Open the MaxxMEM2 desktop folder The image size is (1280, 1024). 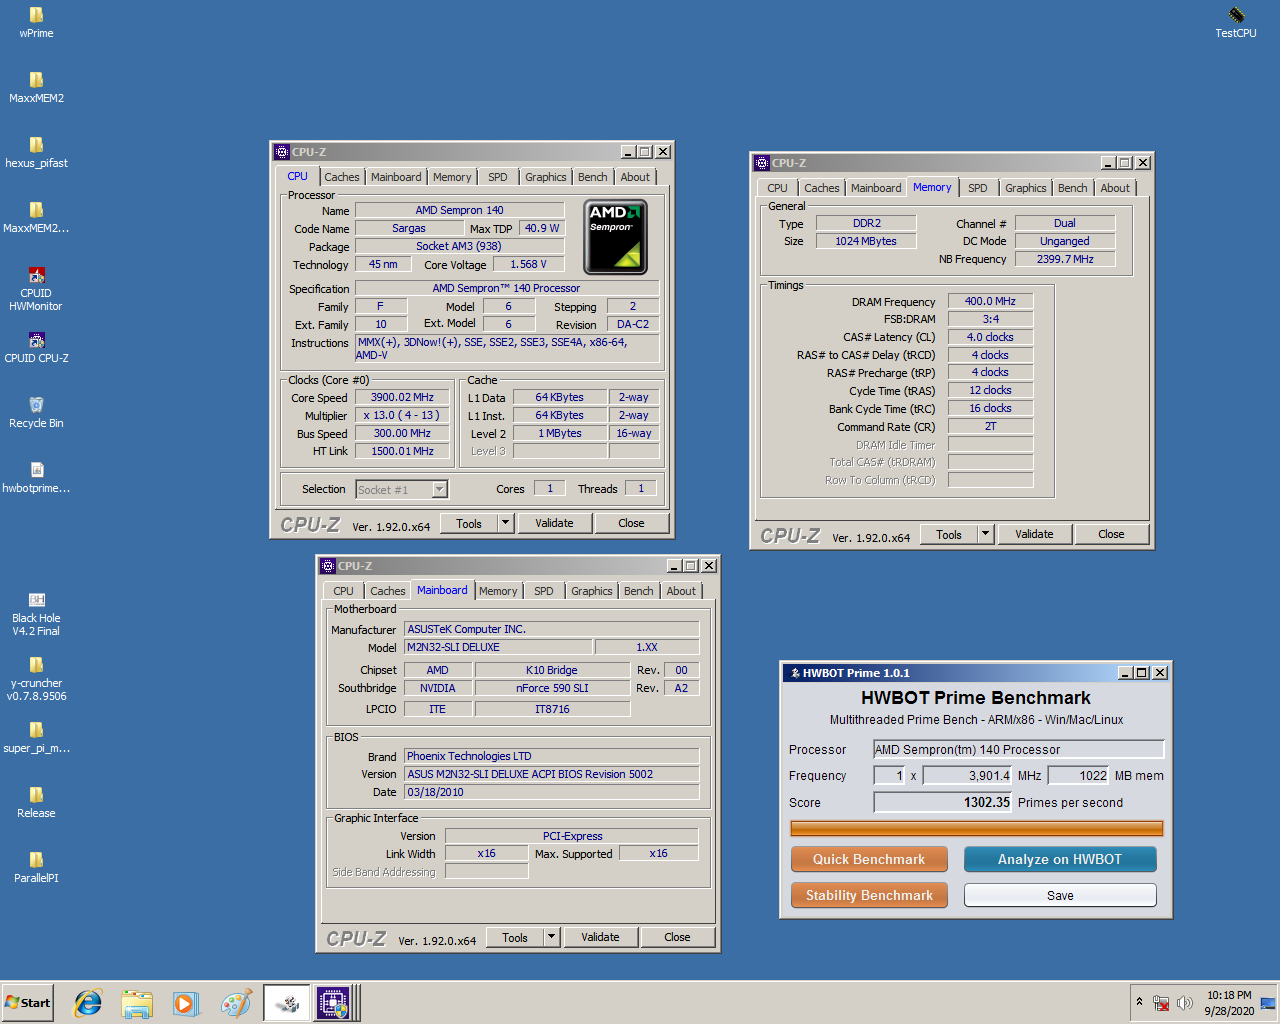click(x=36, y=87)
